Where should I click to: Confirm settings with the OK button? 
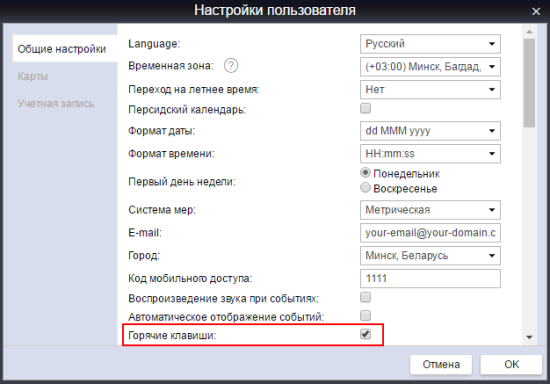point(511,364)
